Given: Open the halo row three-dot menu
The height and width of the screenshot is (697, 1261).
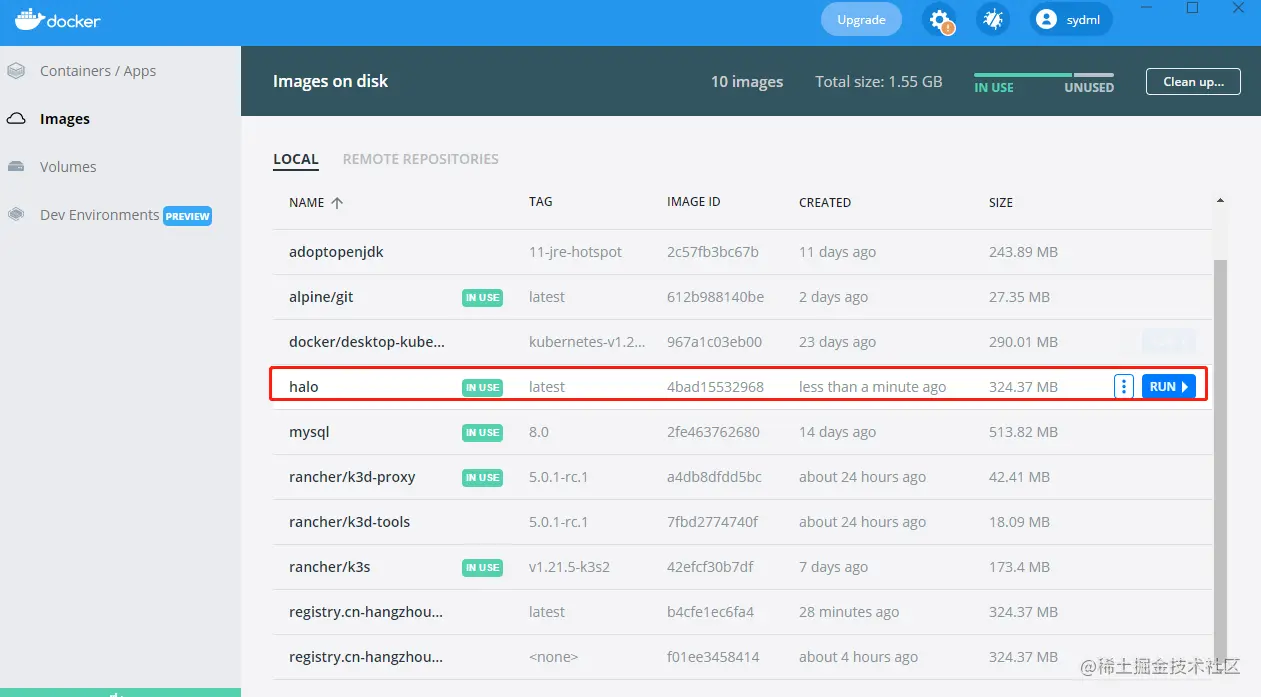Looking at the screenshot, I should click(x=1123, y=387).
